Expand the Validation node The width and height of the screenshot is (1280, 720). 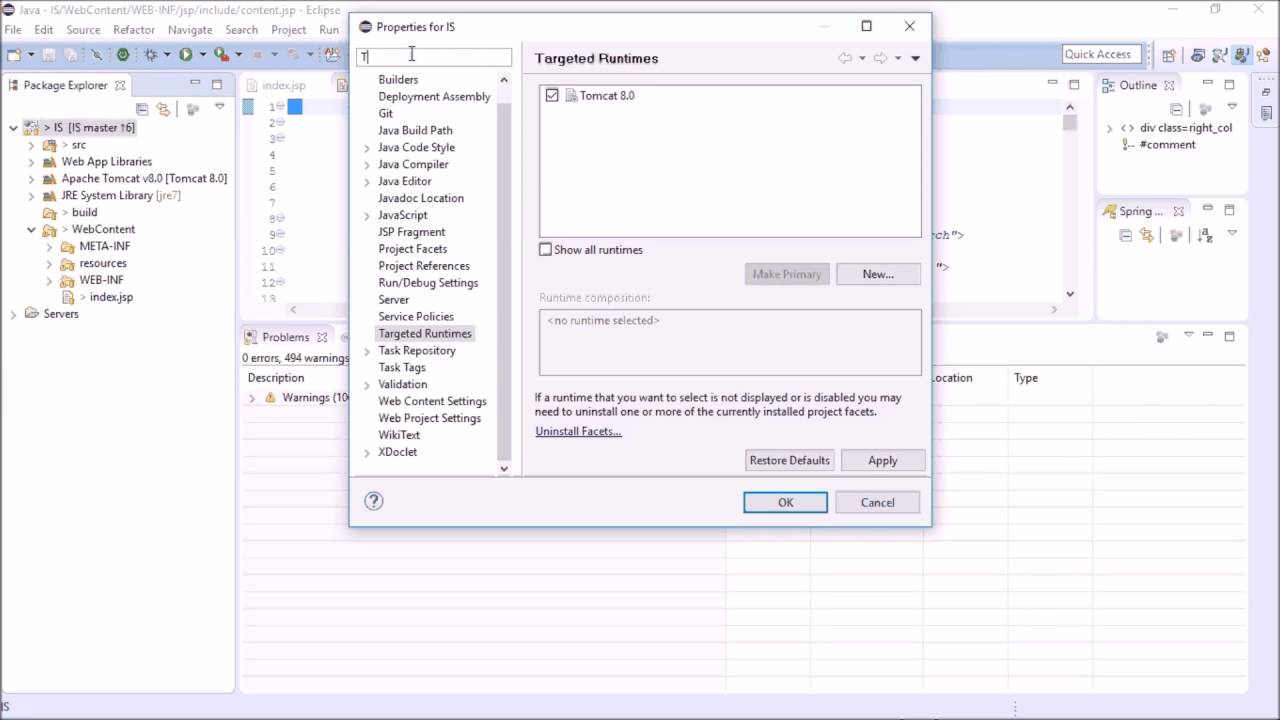click(367, 385)
